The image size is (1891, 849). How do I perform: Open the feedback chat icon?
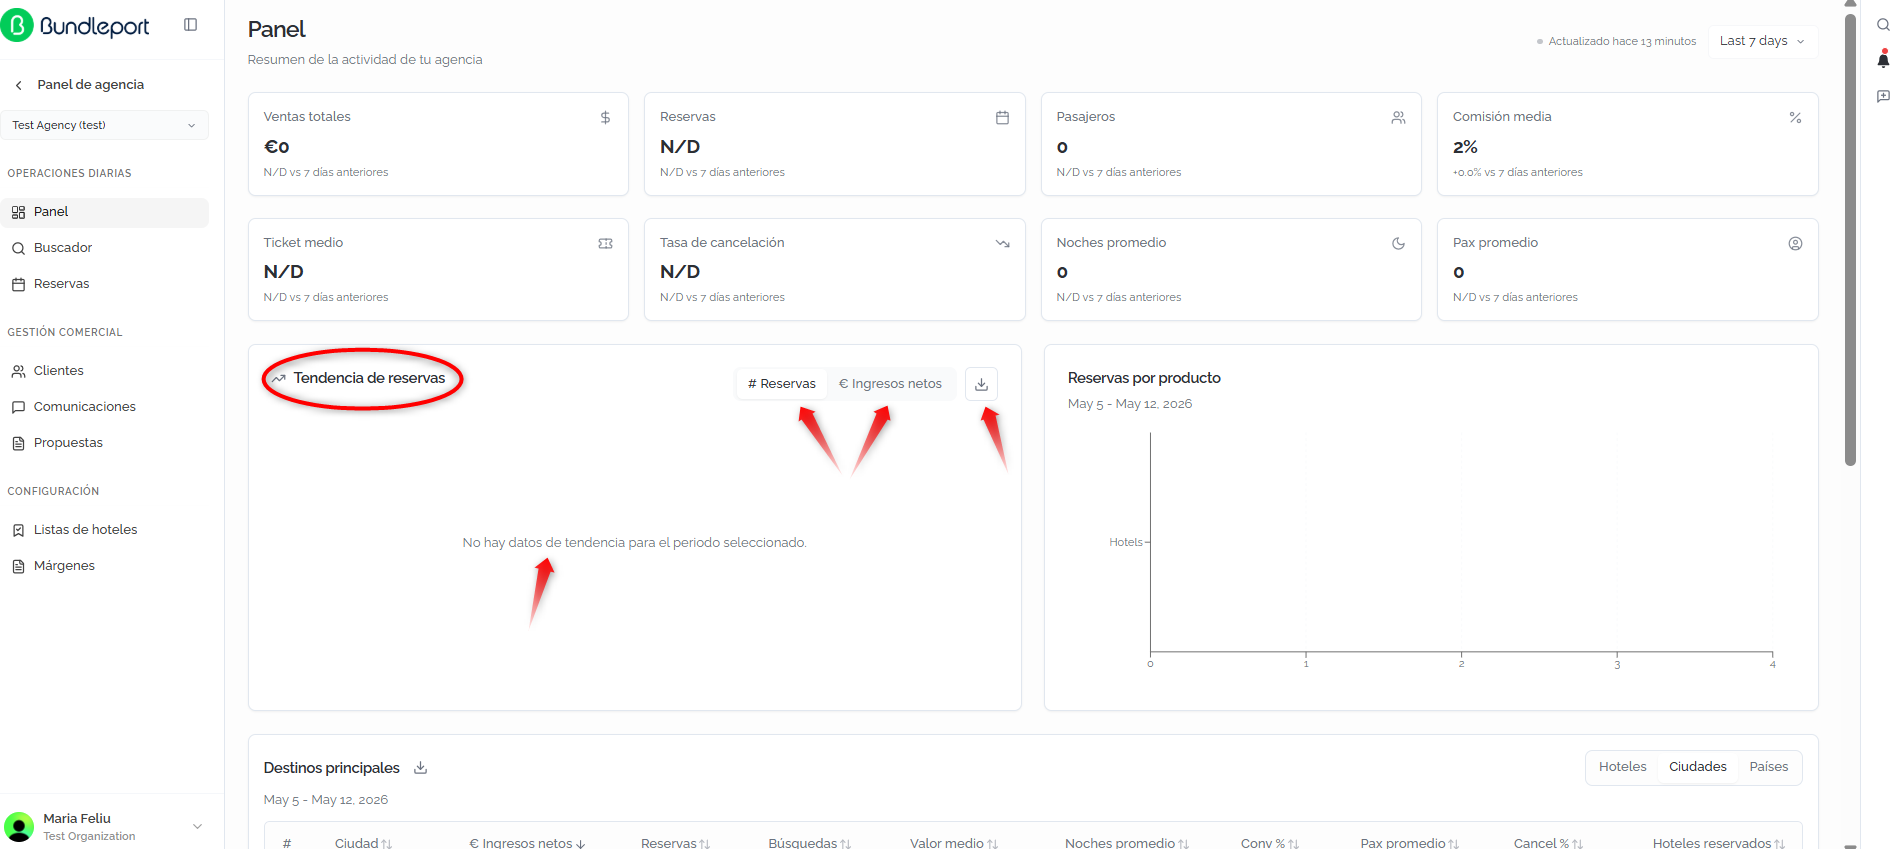click(1883, 96)
